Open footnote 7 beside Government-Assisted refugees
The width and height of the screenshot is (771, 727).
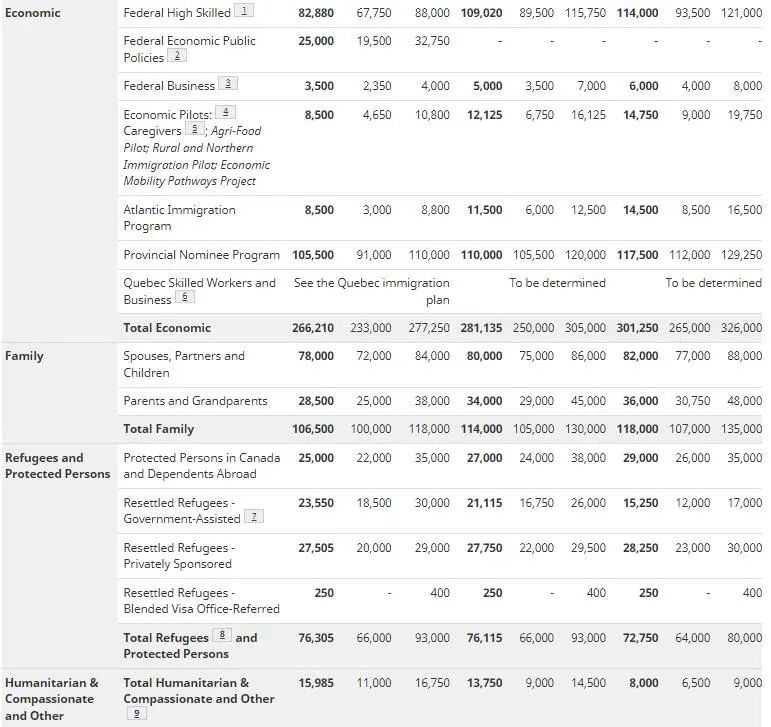coord(255,517)
